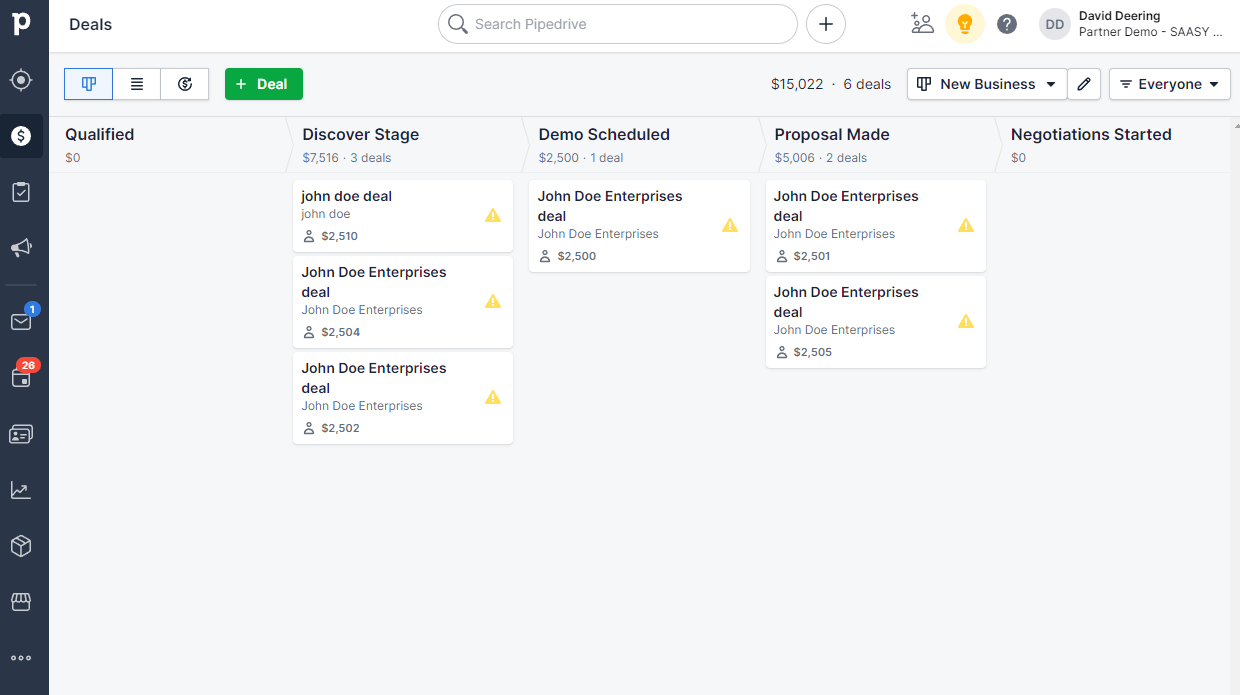Switch to forecast view
The width and height of the screenshot is (1240, 695).
click(x=185, y=84)
